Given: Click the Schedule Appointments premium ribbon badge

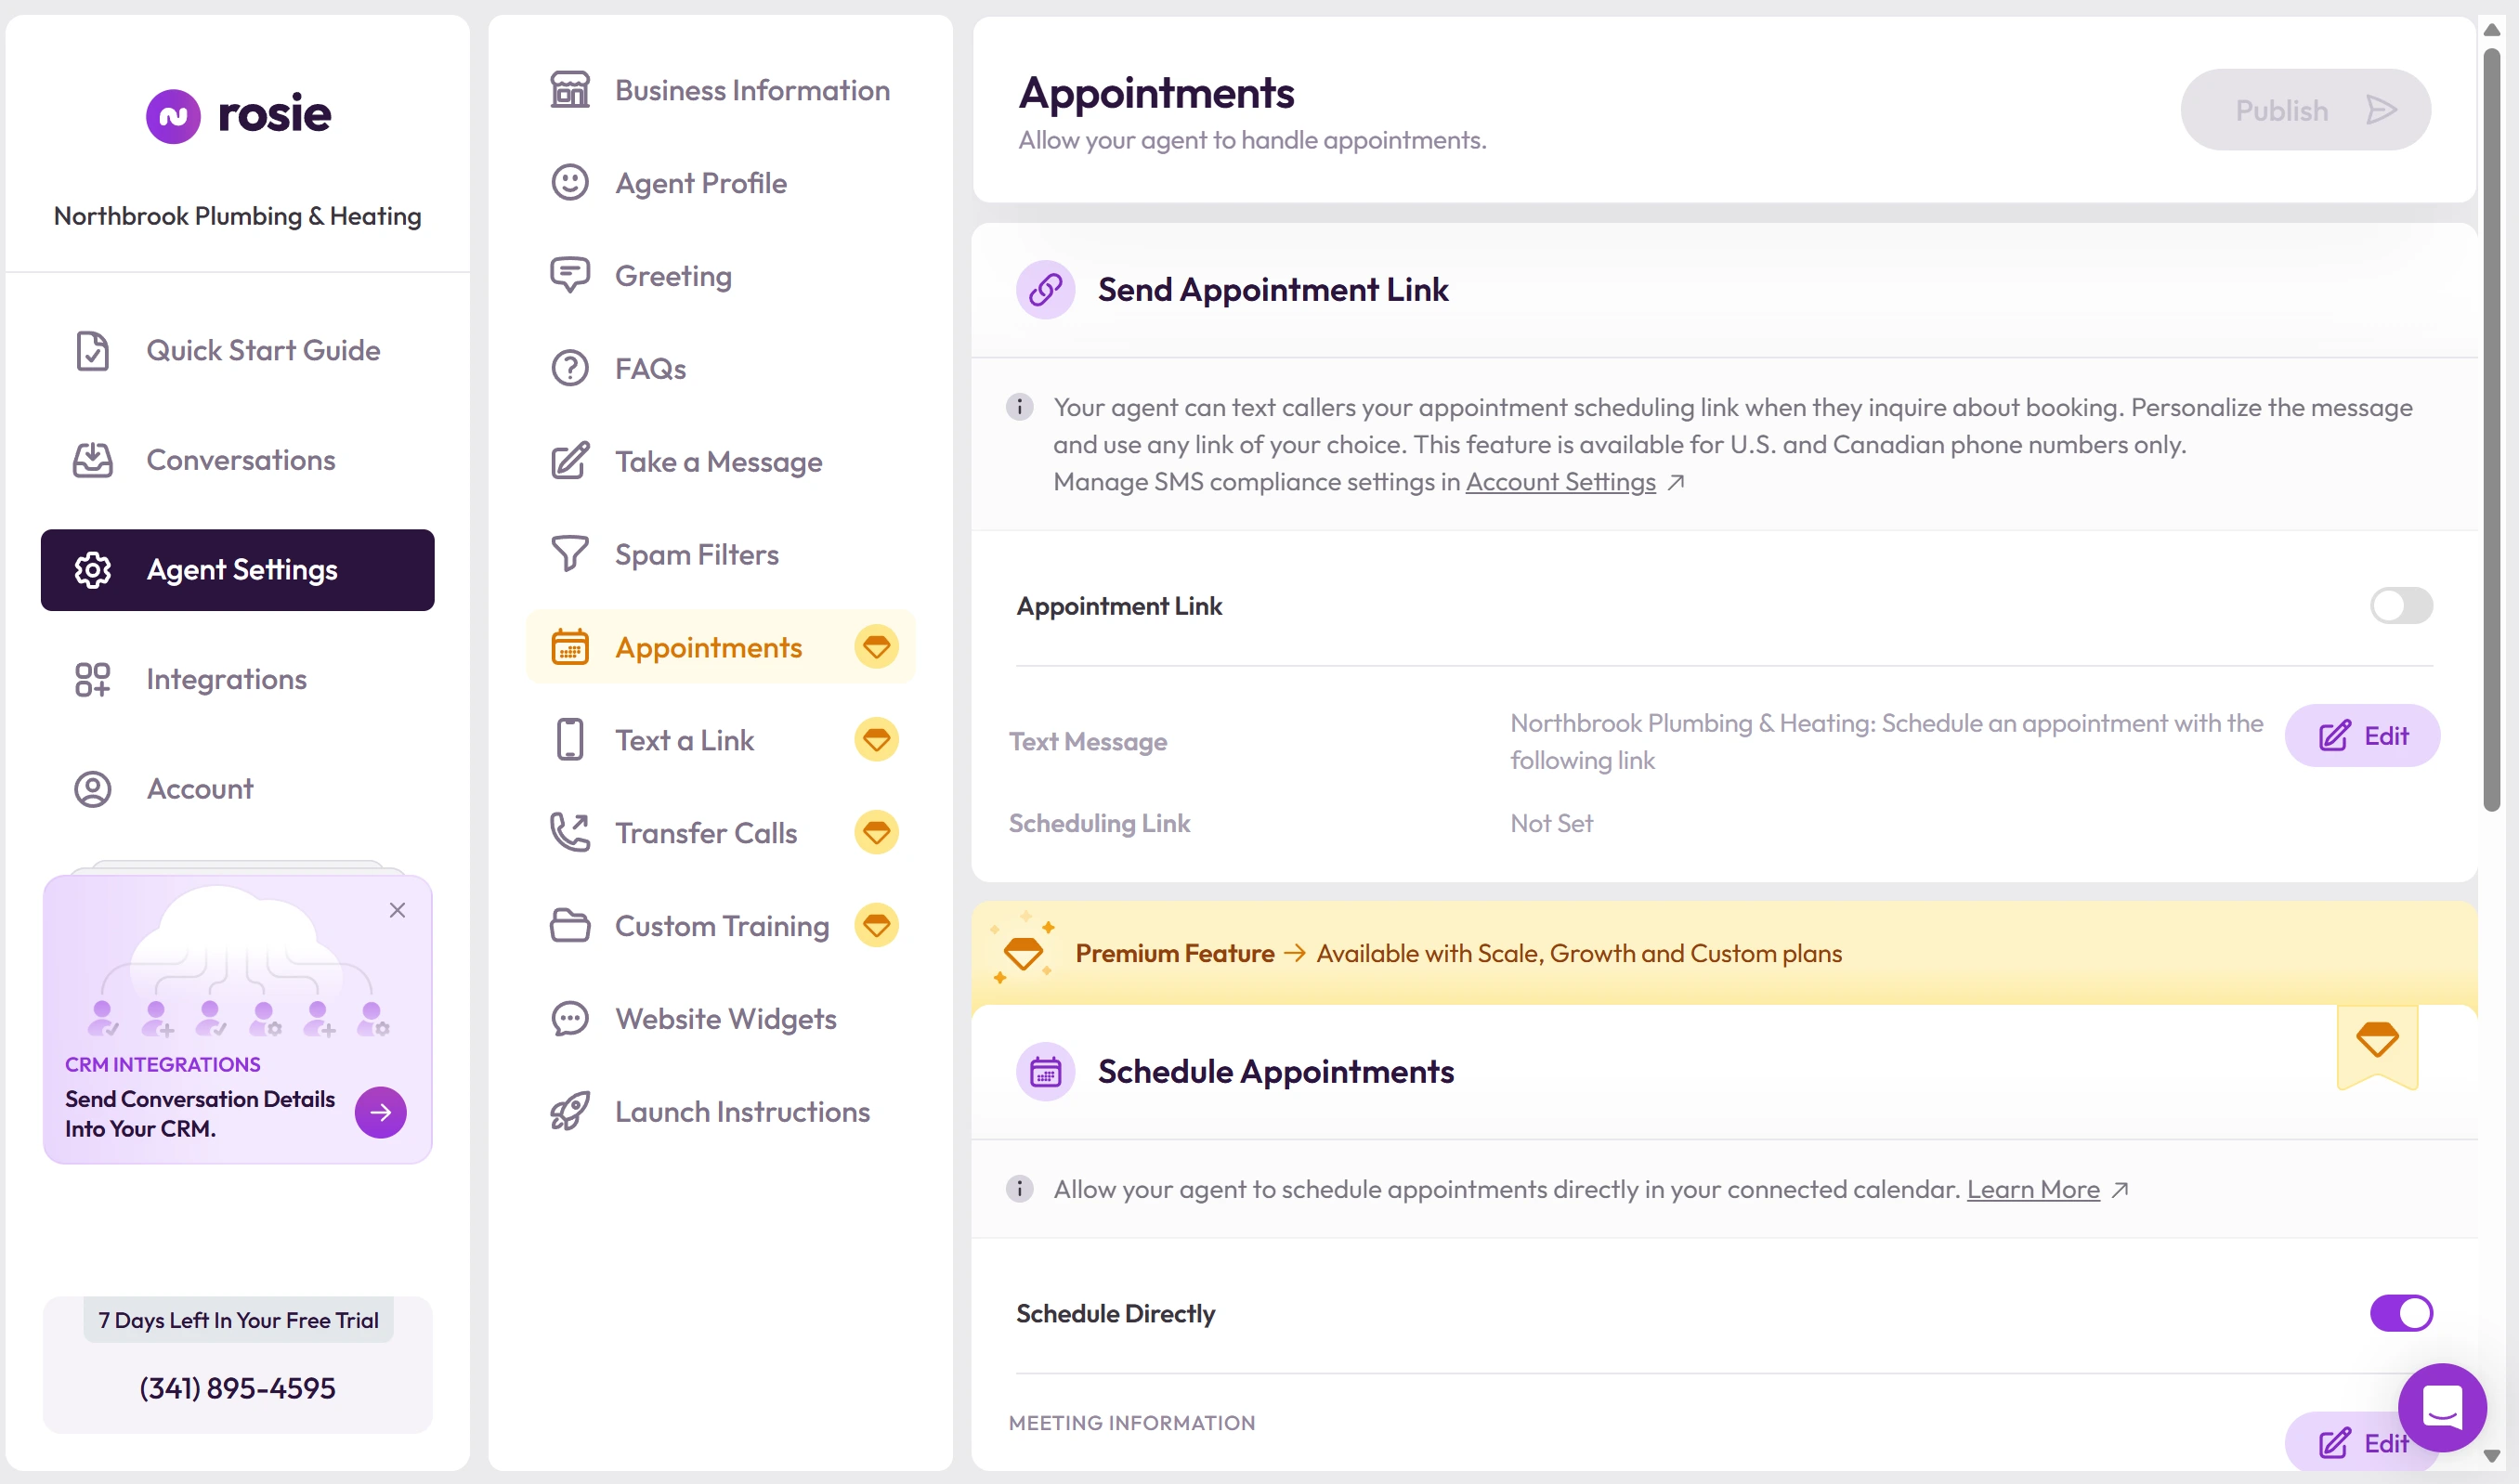Looking at the screenshot, I should coord(2377,1045).
